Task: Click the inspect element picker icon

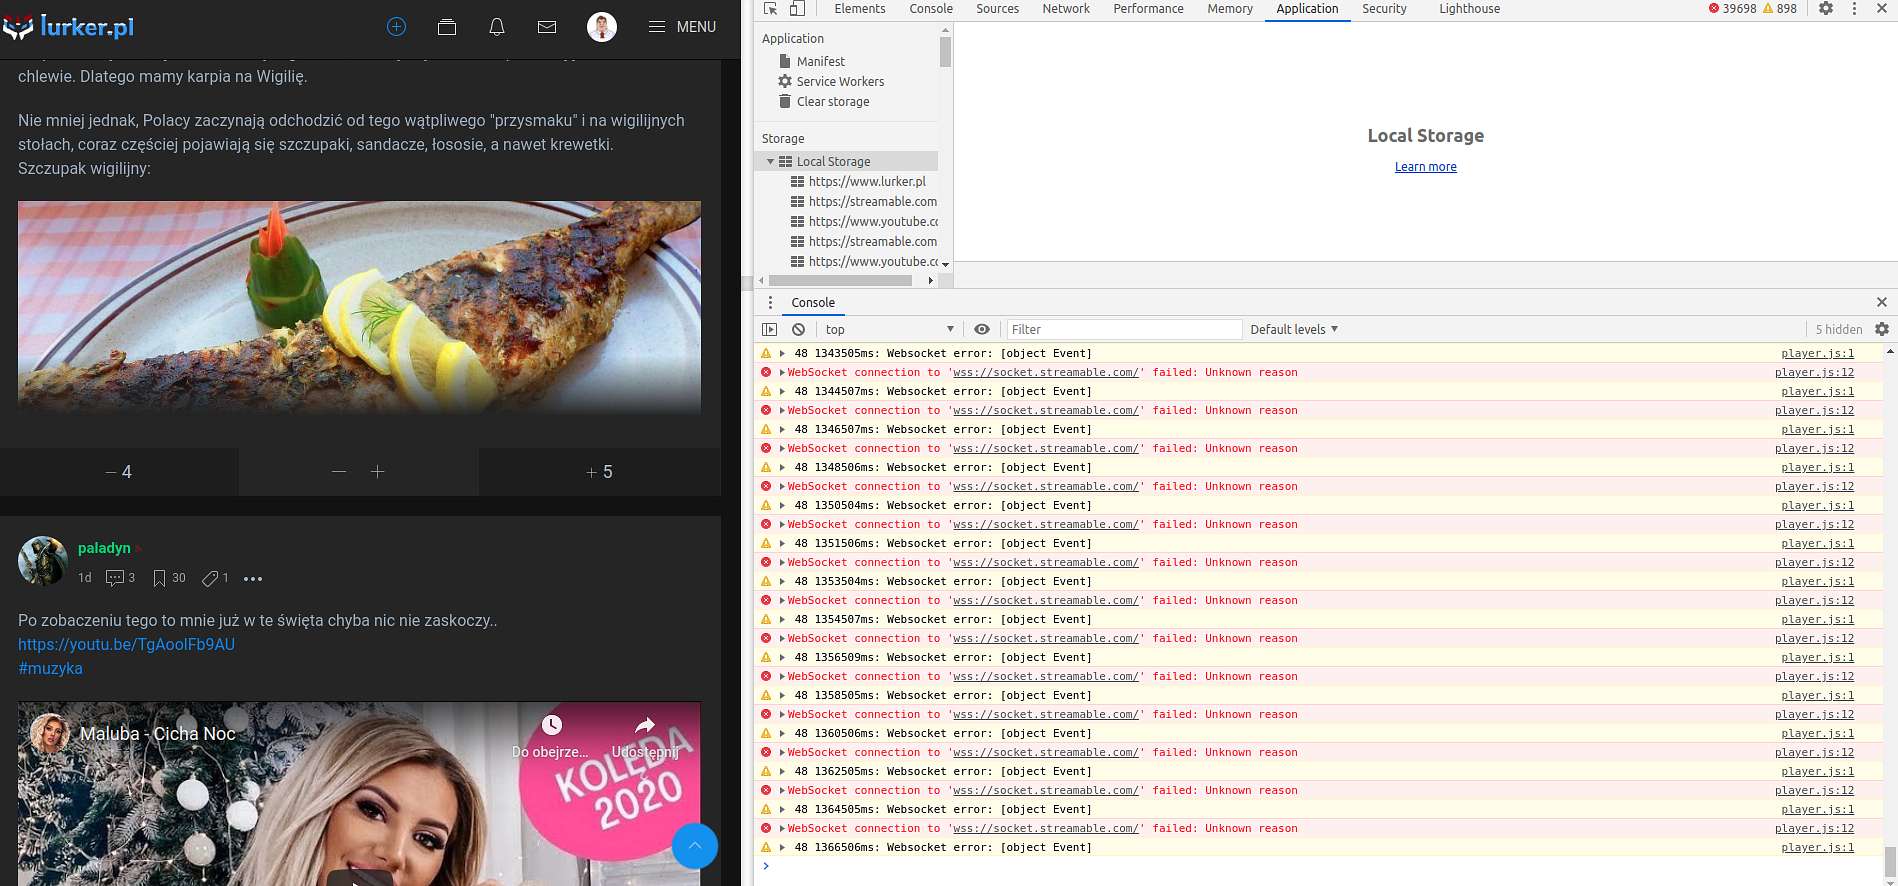Action: (x=770, y=9)
